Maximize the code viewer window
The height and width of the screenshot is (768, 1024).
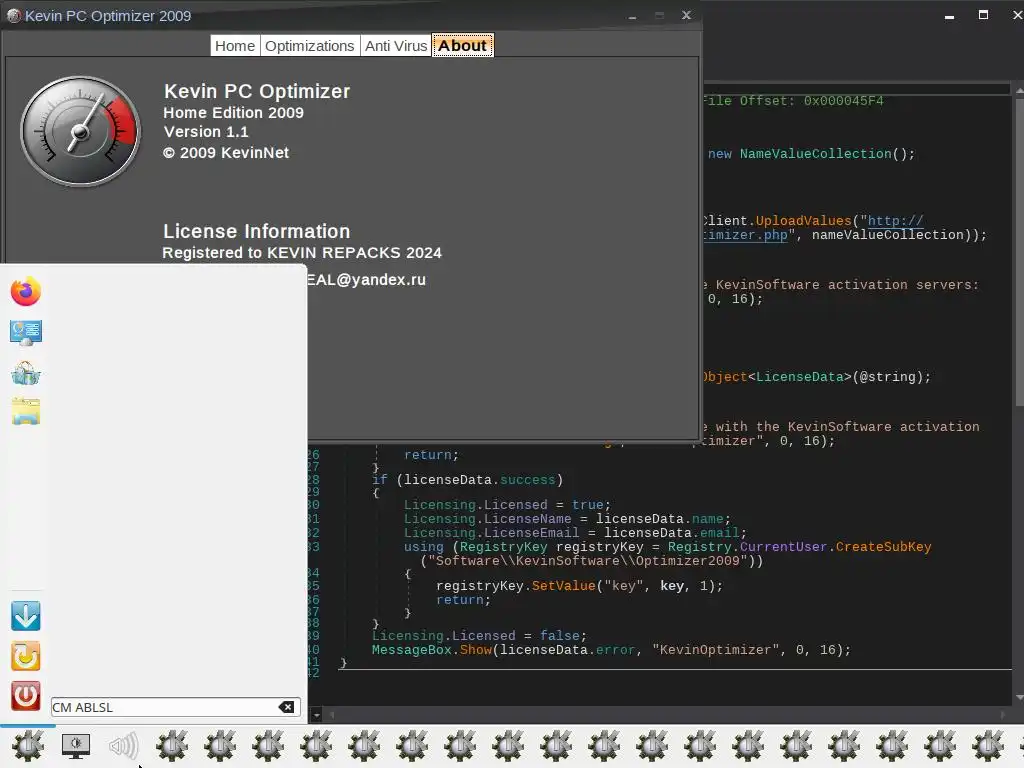coord(984,14)
